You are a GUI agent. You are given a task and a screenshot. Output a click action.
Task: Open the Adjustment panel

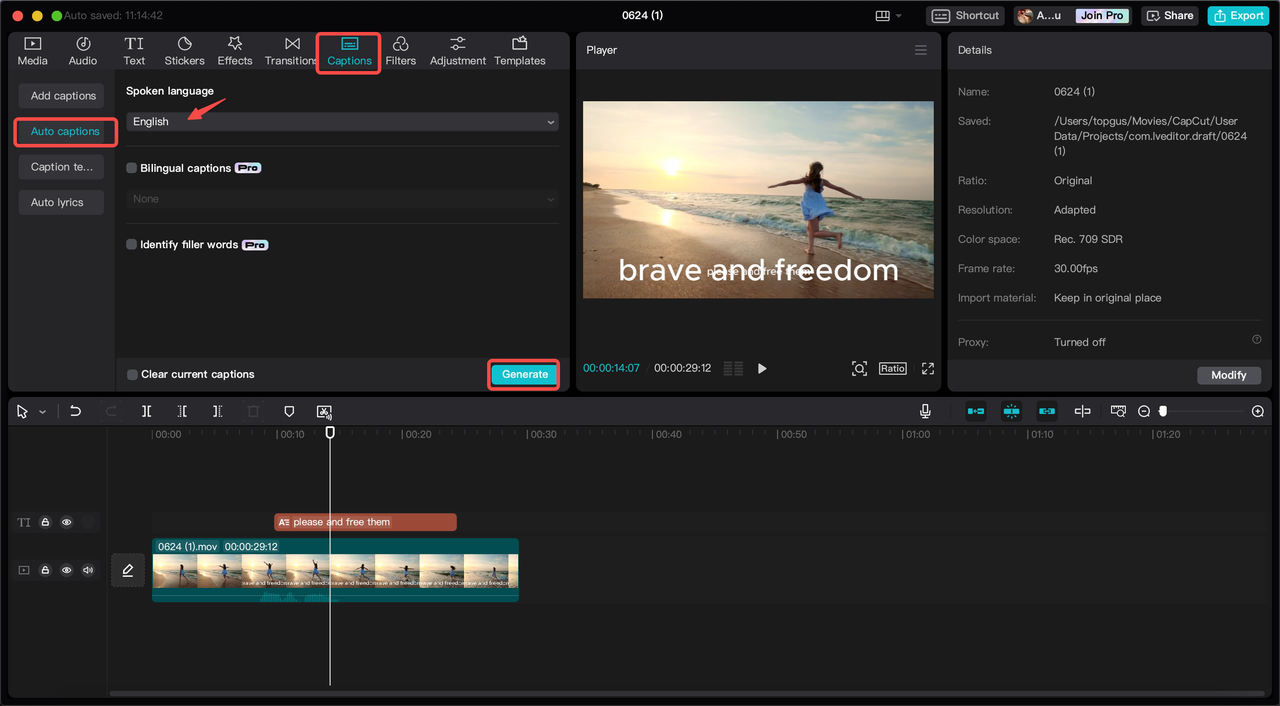(458, 51)
